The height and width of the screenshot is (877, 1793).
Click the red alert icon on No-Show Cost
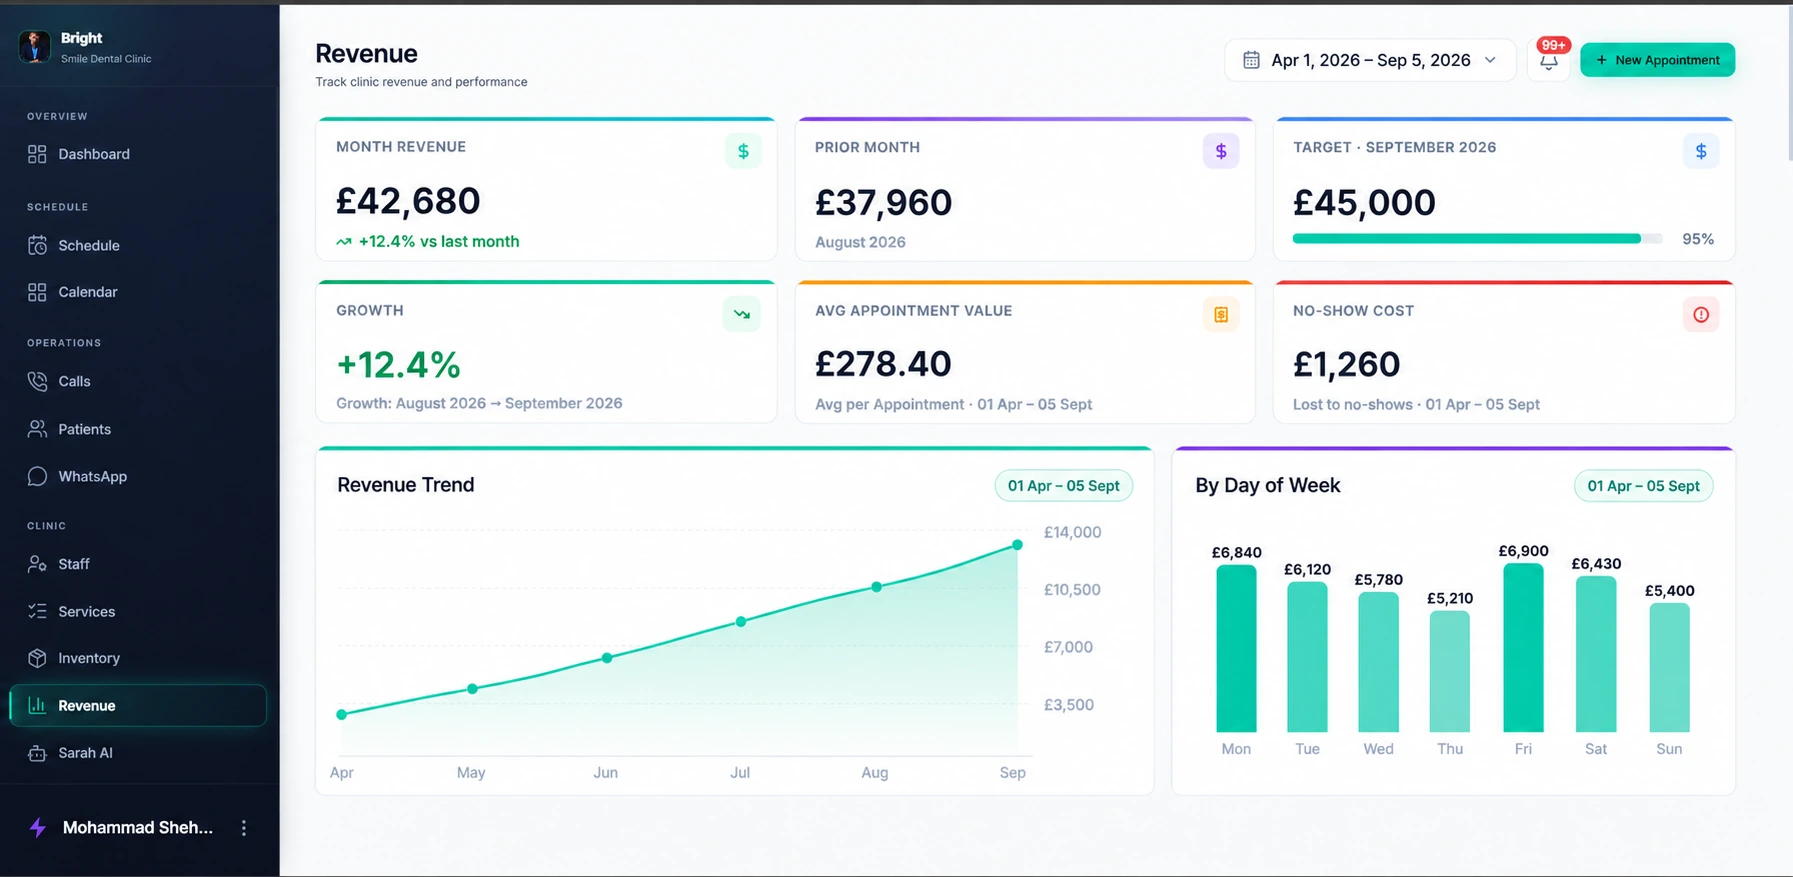tap(1701, 314)
